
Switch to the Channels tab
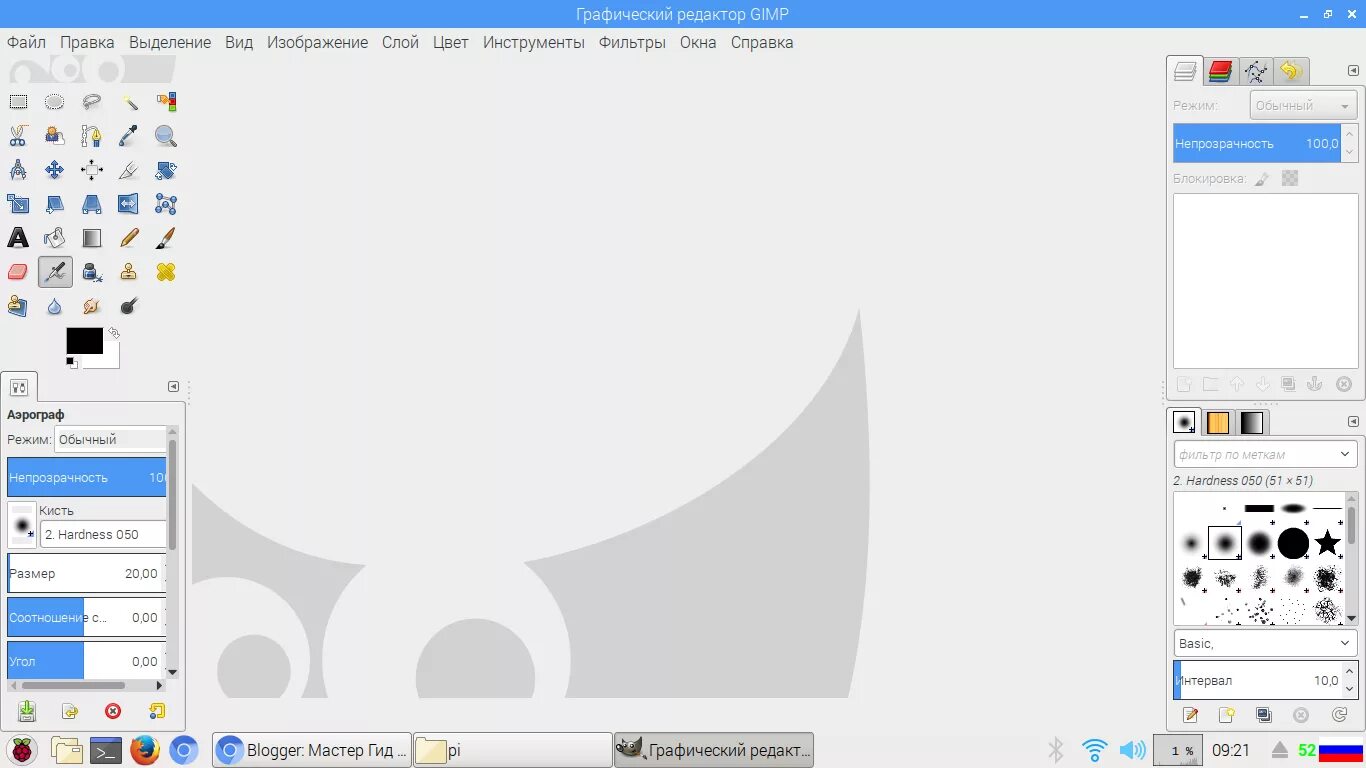(1220, 71)
